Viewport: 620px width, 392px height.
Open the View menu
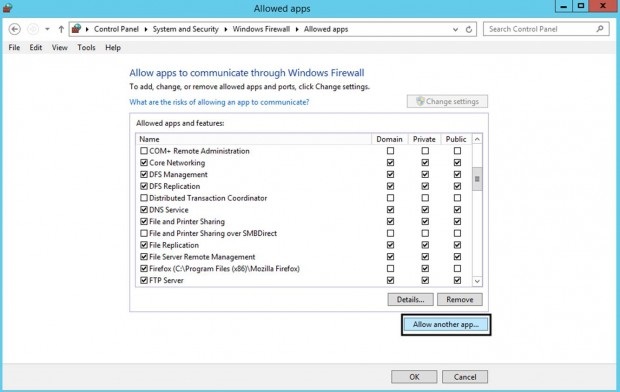pyautogui.click(x=60, y=47)
